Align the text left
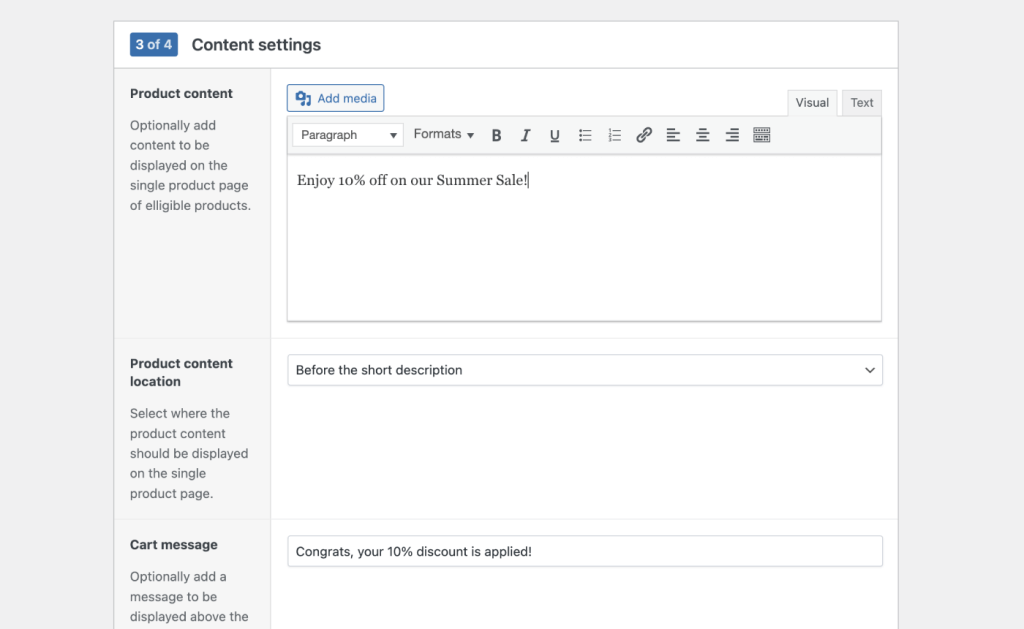Image resolution: width=1024 pixels, height=629 pixels. (x=672, y=135)
